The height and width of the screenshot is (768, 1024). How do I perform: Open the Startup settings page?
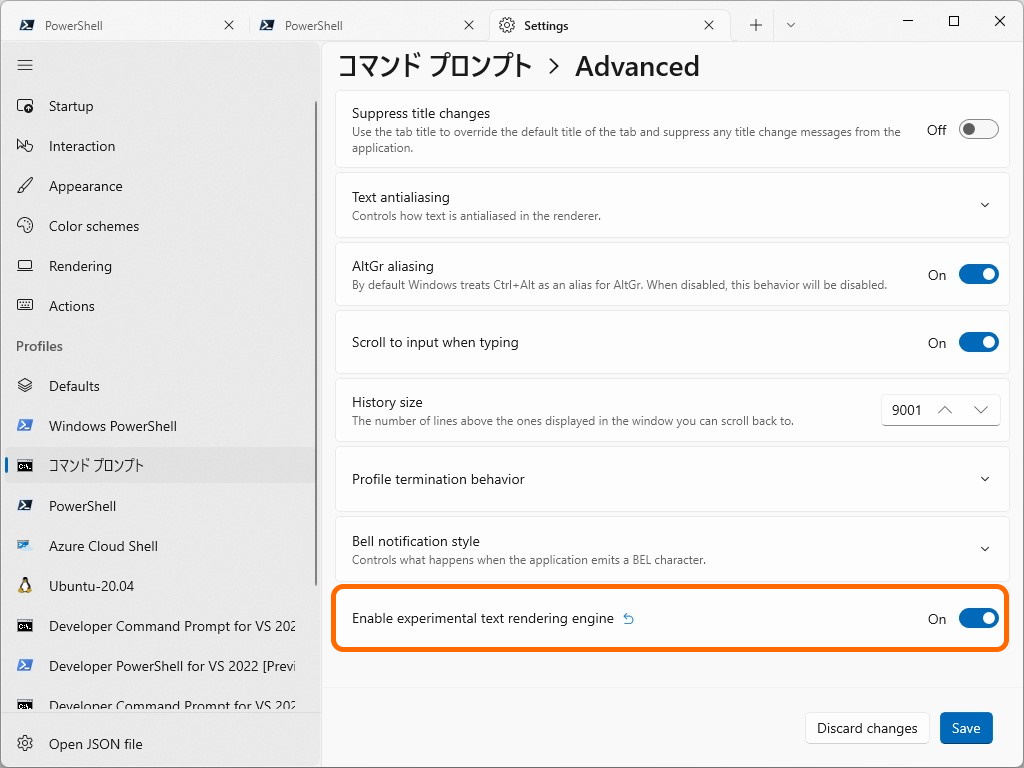[70, 106]
